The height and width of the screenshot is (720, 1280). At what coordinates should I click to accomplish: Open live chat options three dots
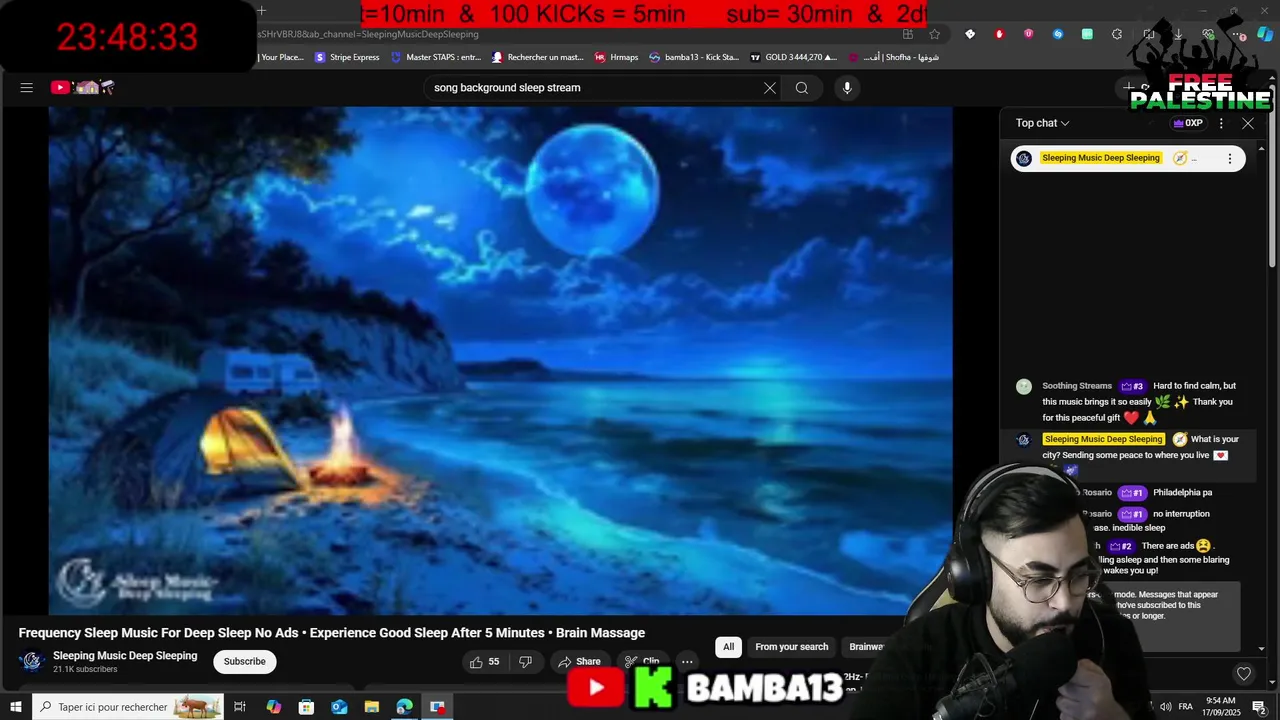tap(1221, 123)
